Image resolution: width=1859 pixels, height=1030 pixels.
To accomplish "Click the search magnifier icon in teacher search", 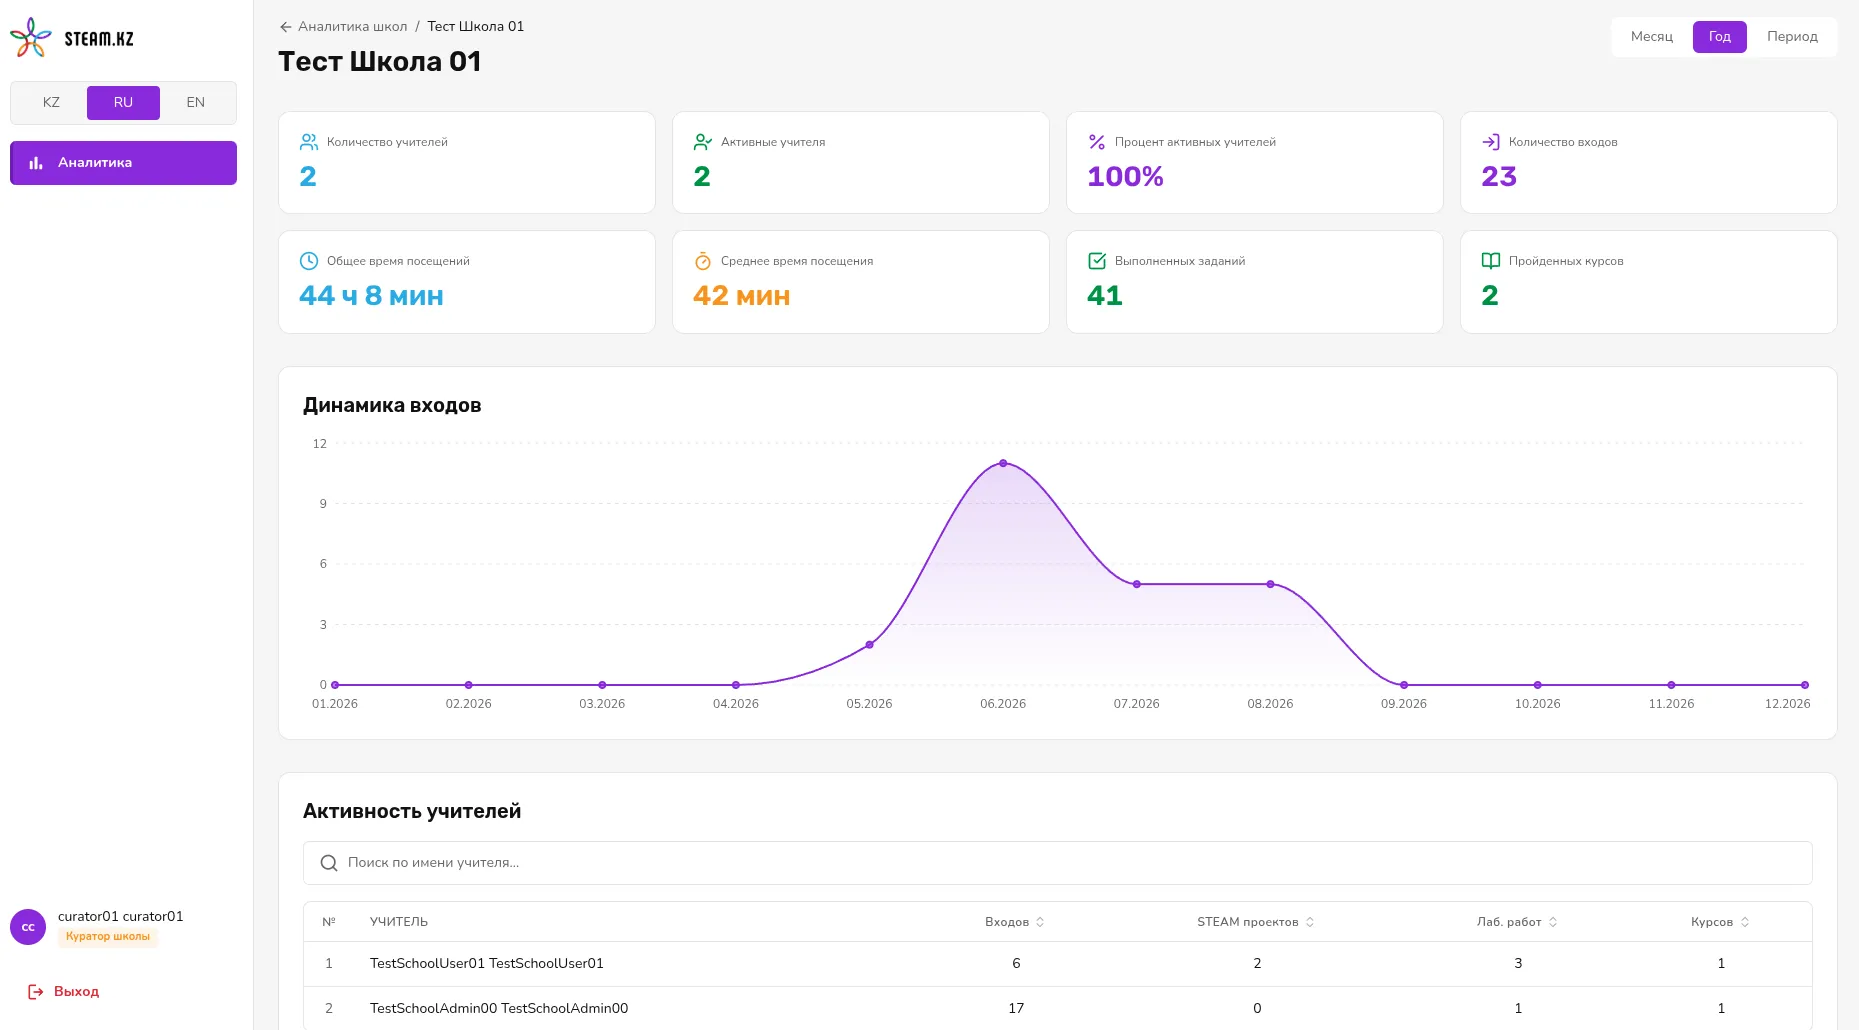I will coord(328,863).
